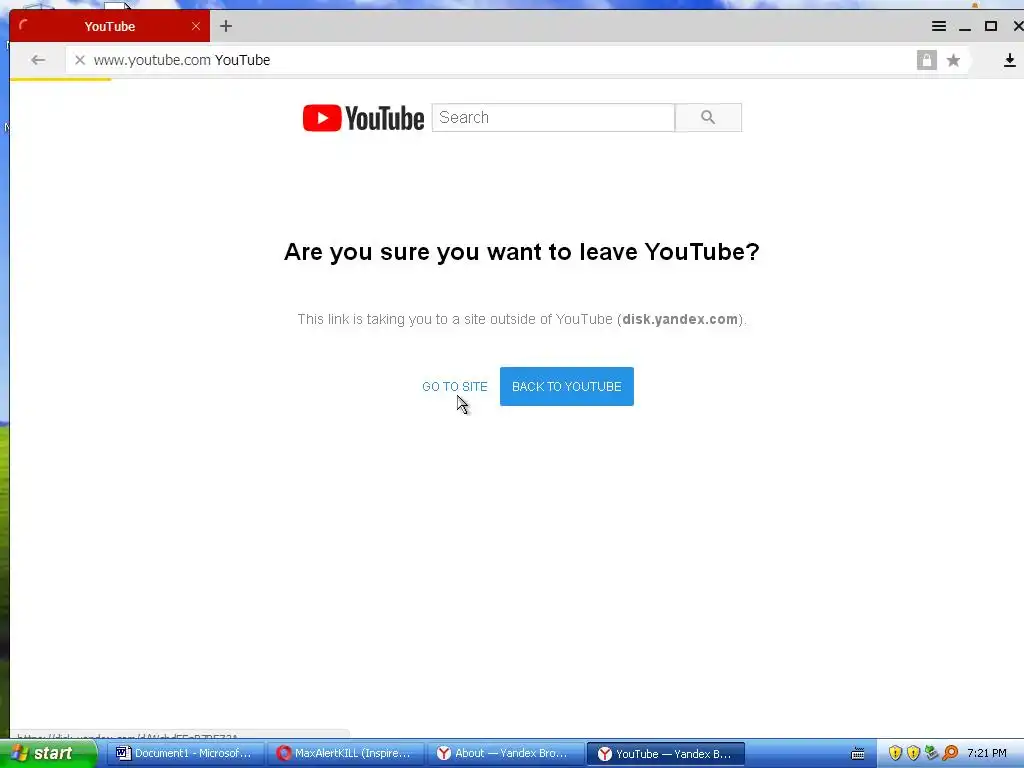Switch to Document1 Microsoft Word taskbar item
Image resolution: width=1024 pixels, height=768 pixels.
[x=185, y=754]
